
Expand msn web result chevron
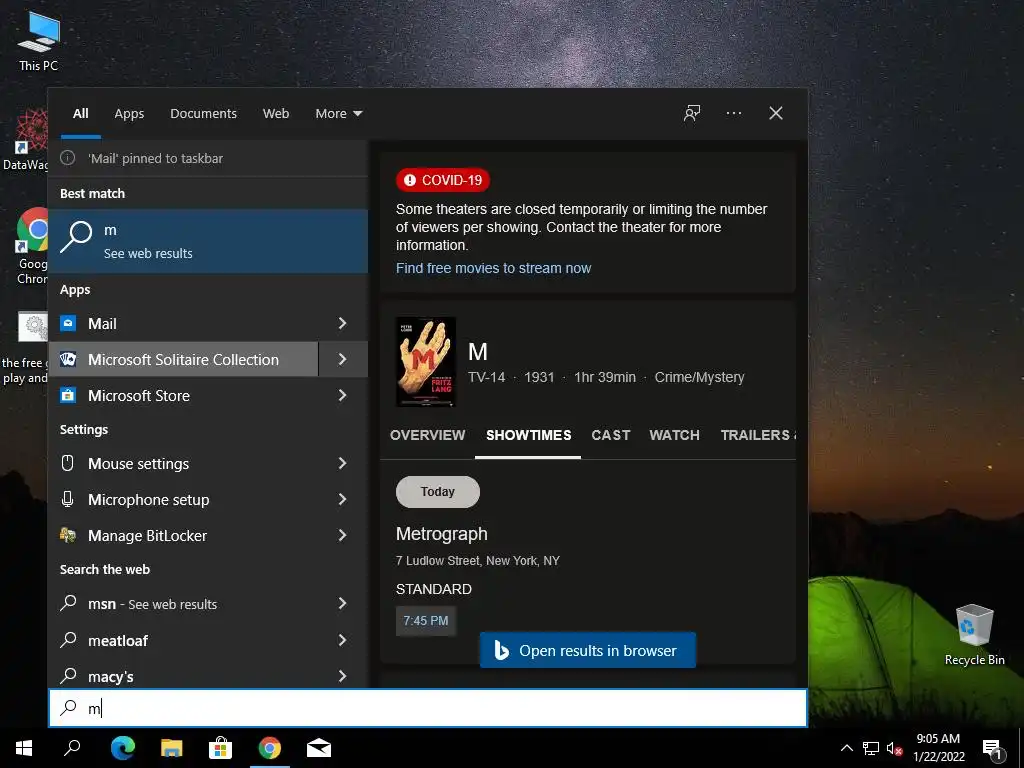click(x=343, y=604)
